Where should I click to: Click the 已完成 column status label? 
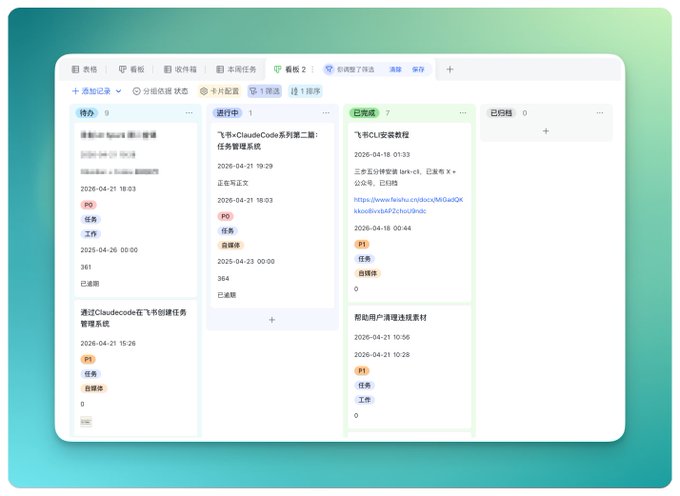coord(364,113)
